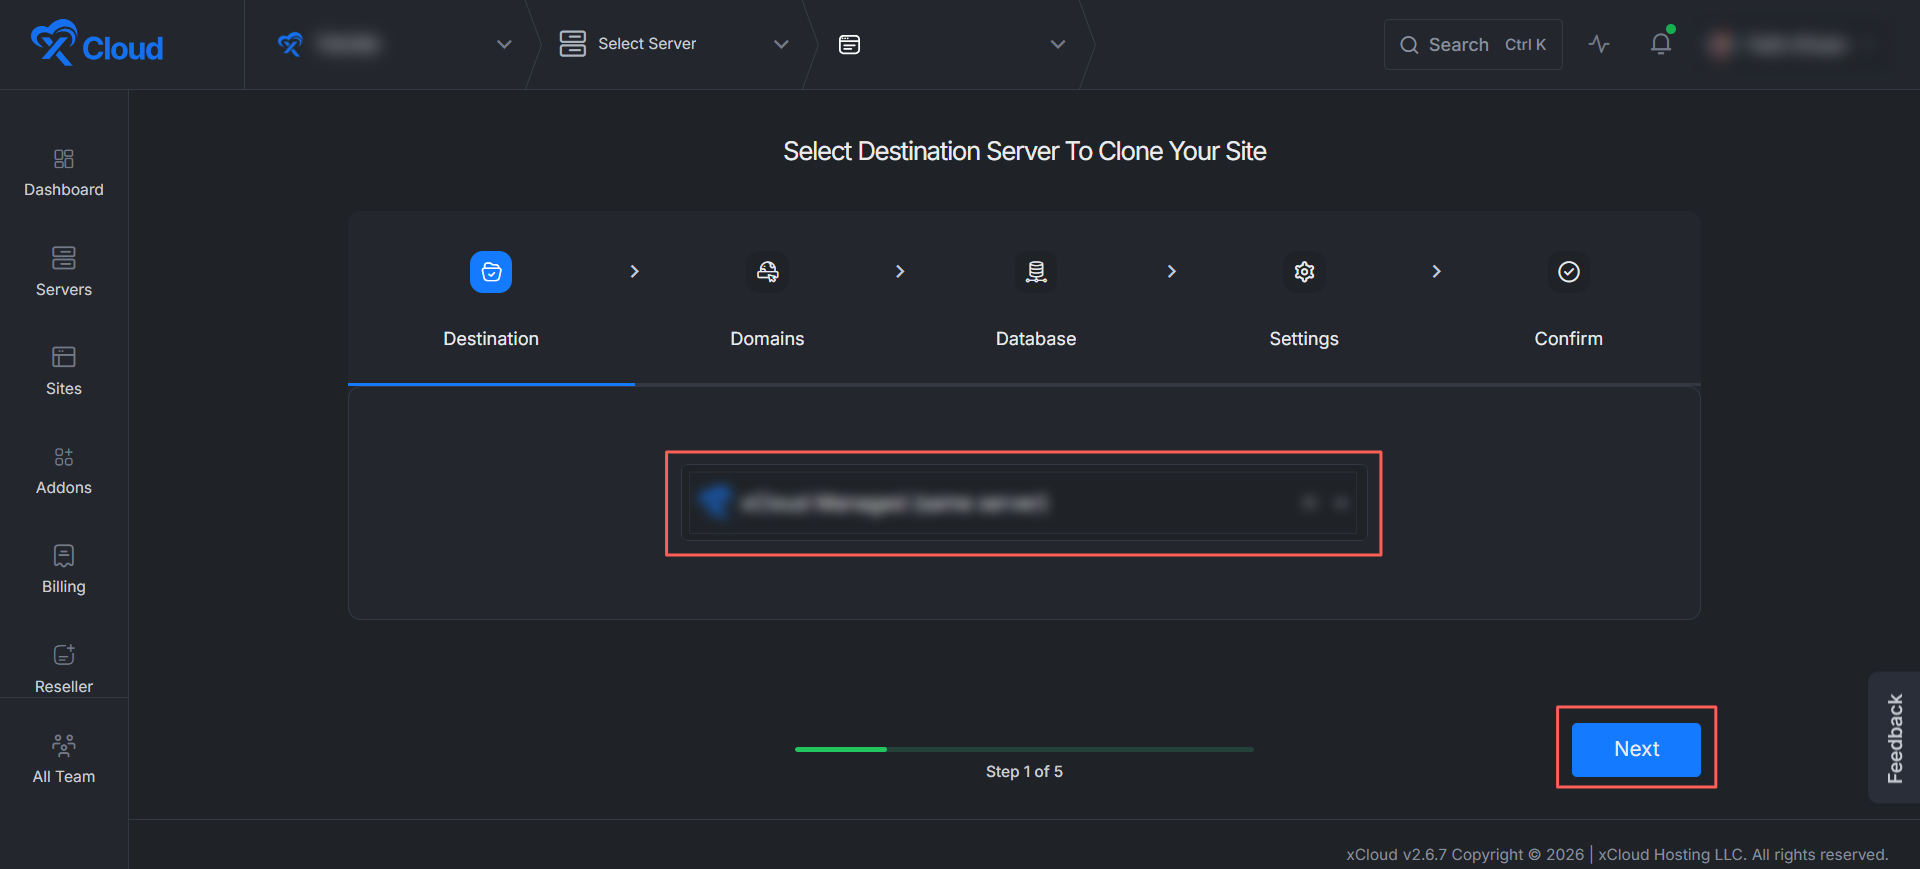
Task: Go to Servers in sidebar
Action: (x=64, y=272)
